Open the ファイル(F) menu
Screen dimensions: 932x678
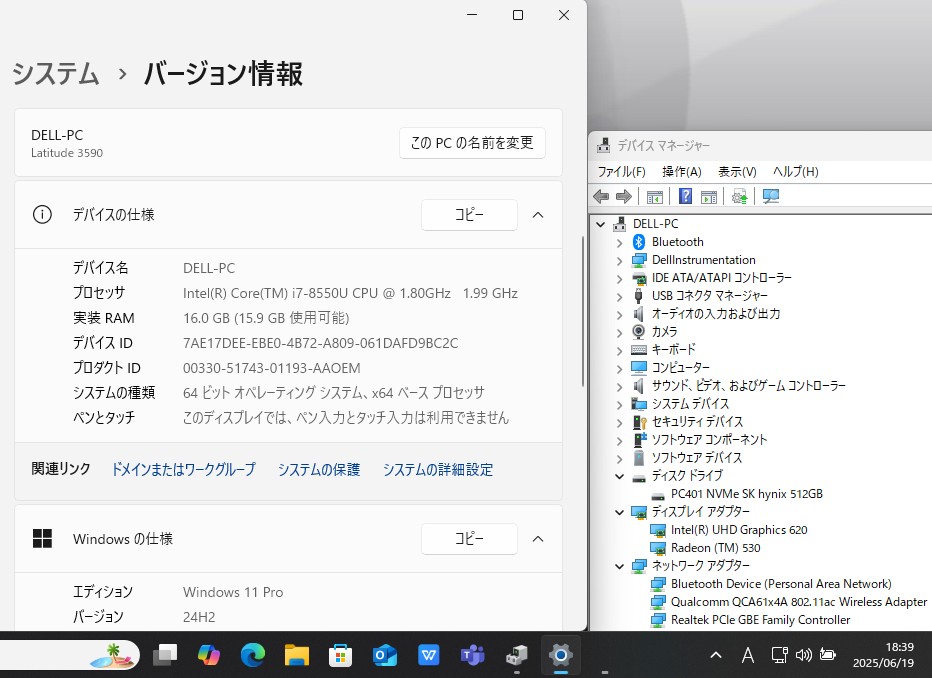[621, 172]
